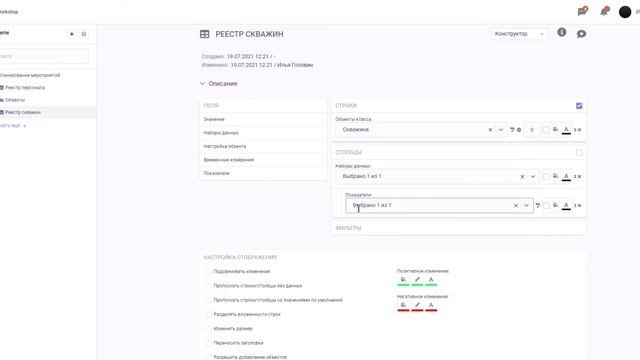Select Реестр скважин in sidebar
Viewport: 640px width, 360px height.
tap(22, 112)
